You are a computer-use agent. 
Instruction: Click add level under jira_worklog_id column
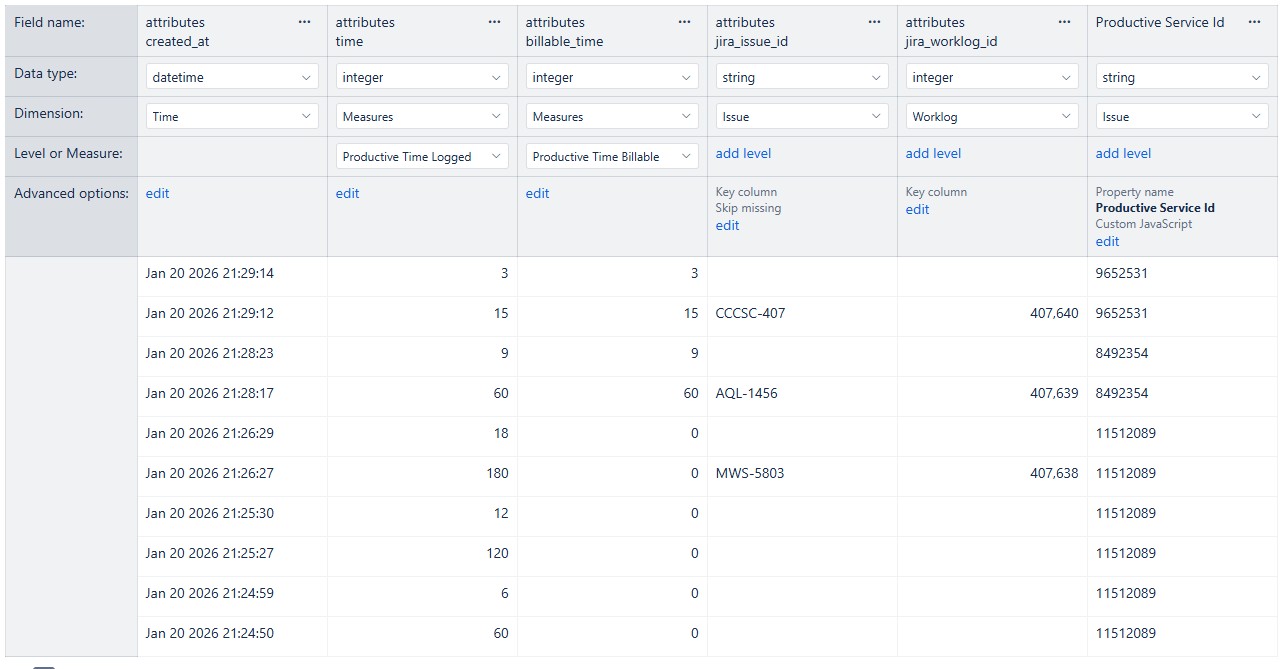pyautogui.click(x=933, y=154)
